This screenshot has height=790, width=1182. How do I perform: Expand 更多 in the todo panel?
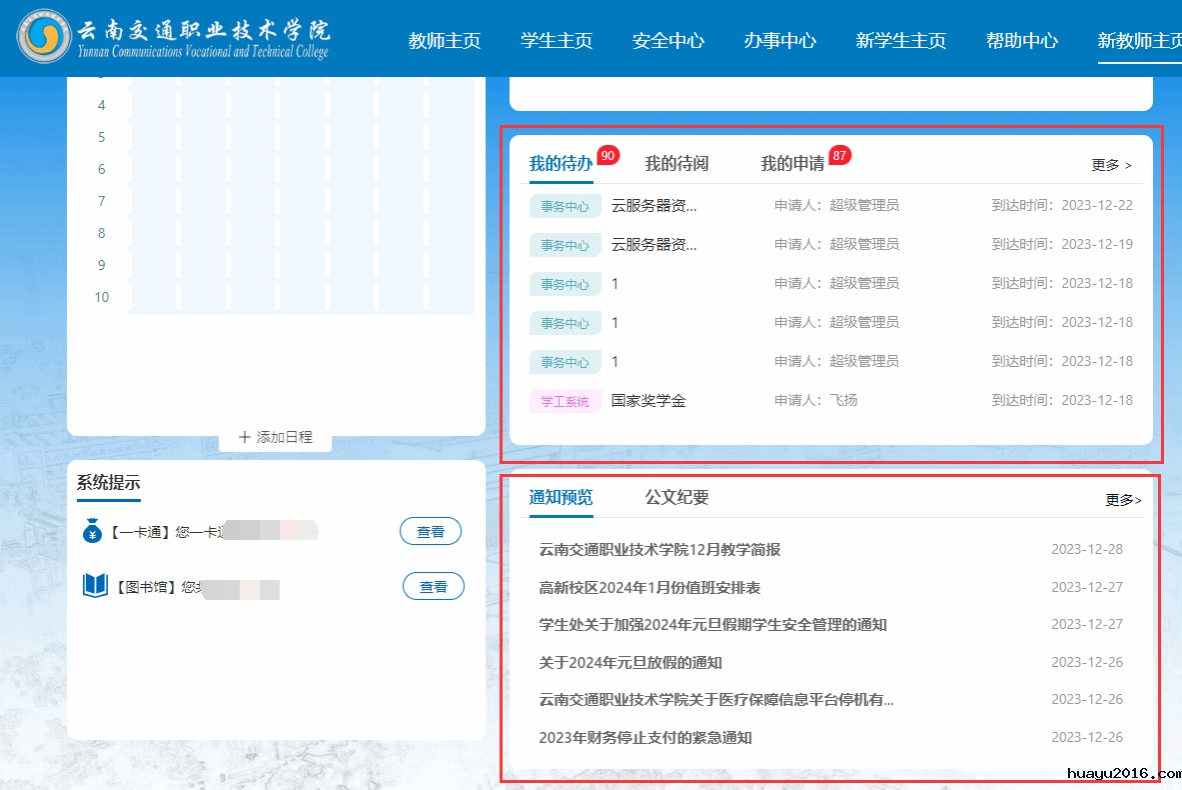point(1111,165)
